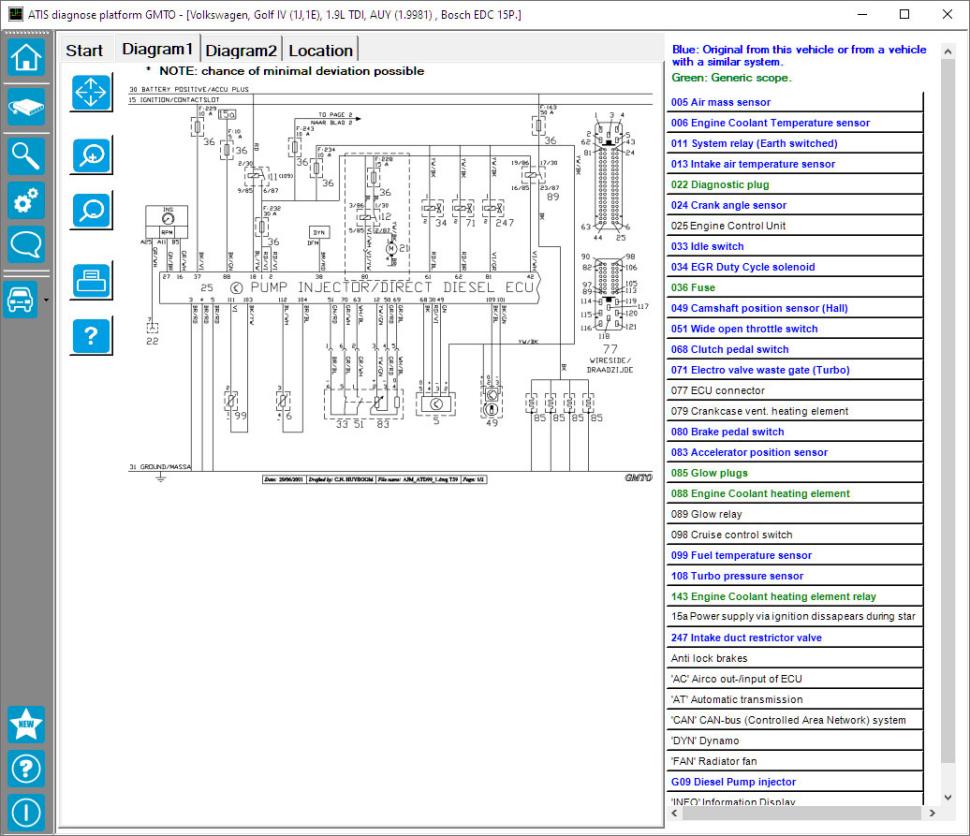Select 077 ECU connector row
Screen dimensions: 970x836
pos(794,390)
